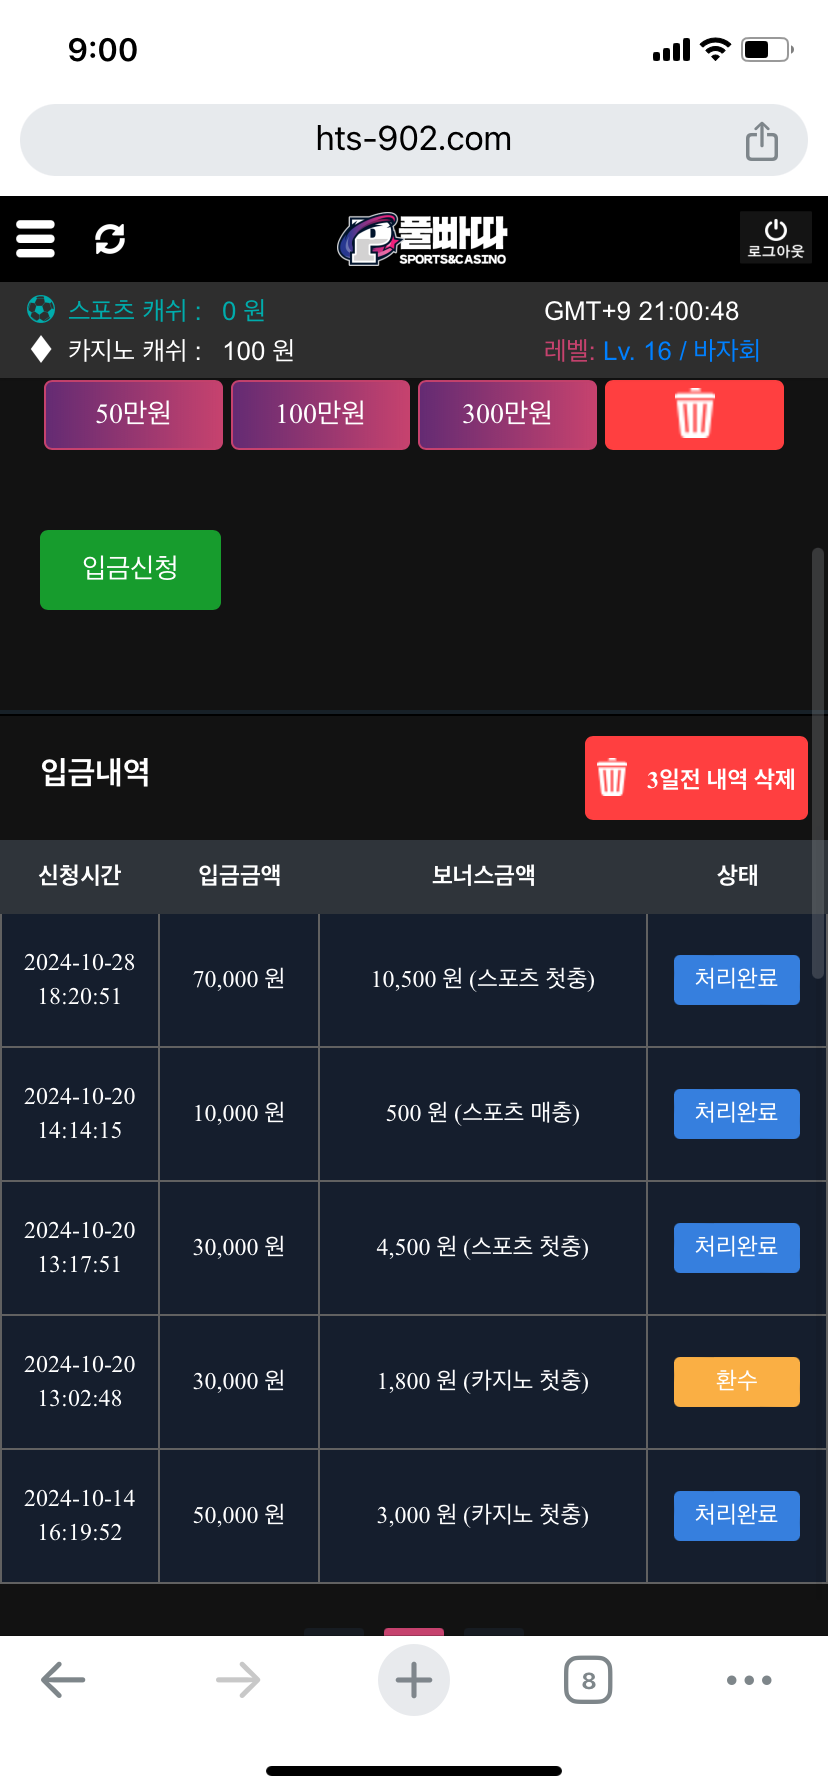Select the 100만원 amount button
The height and width of the screenshot is (1792, 828).
320,414
